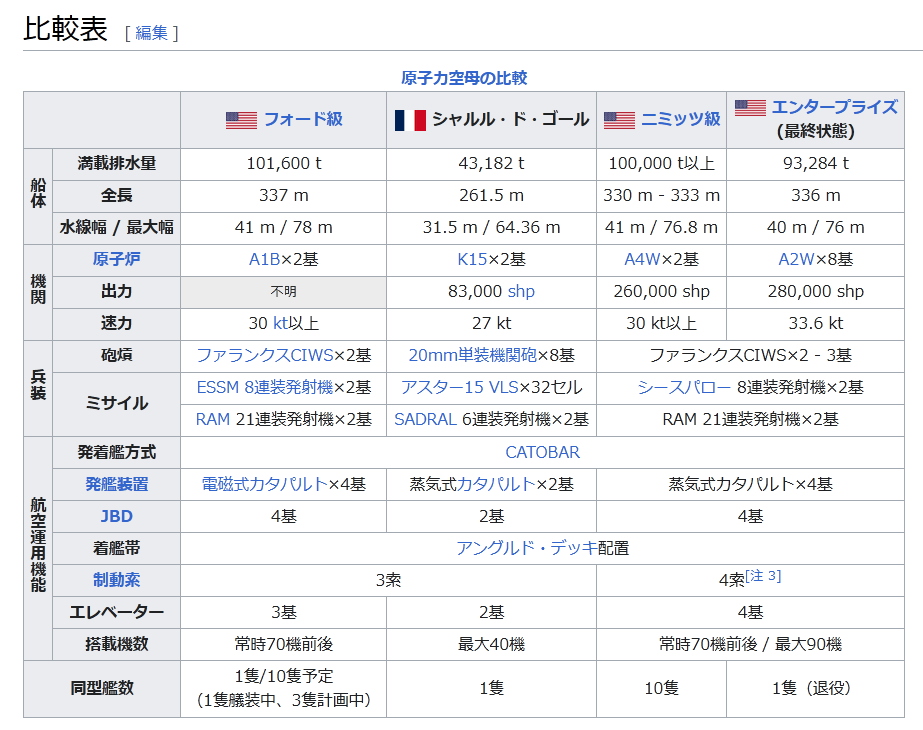Follow the フォード級 column header link
This screenshot has width=923, height=730.
pos(303,120)
